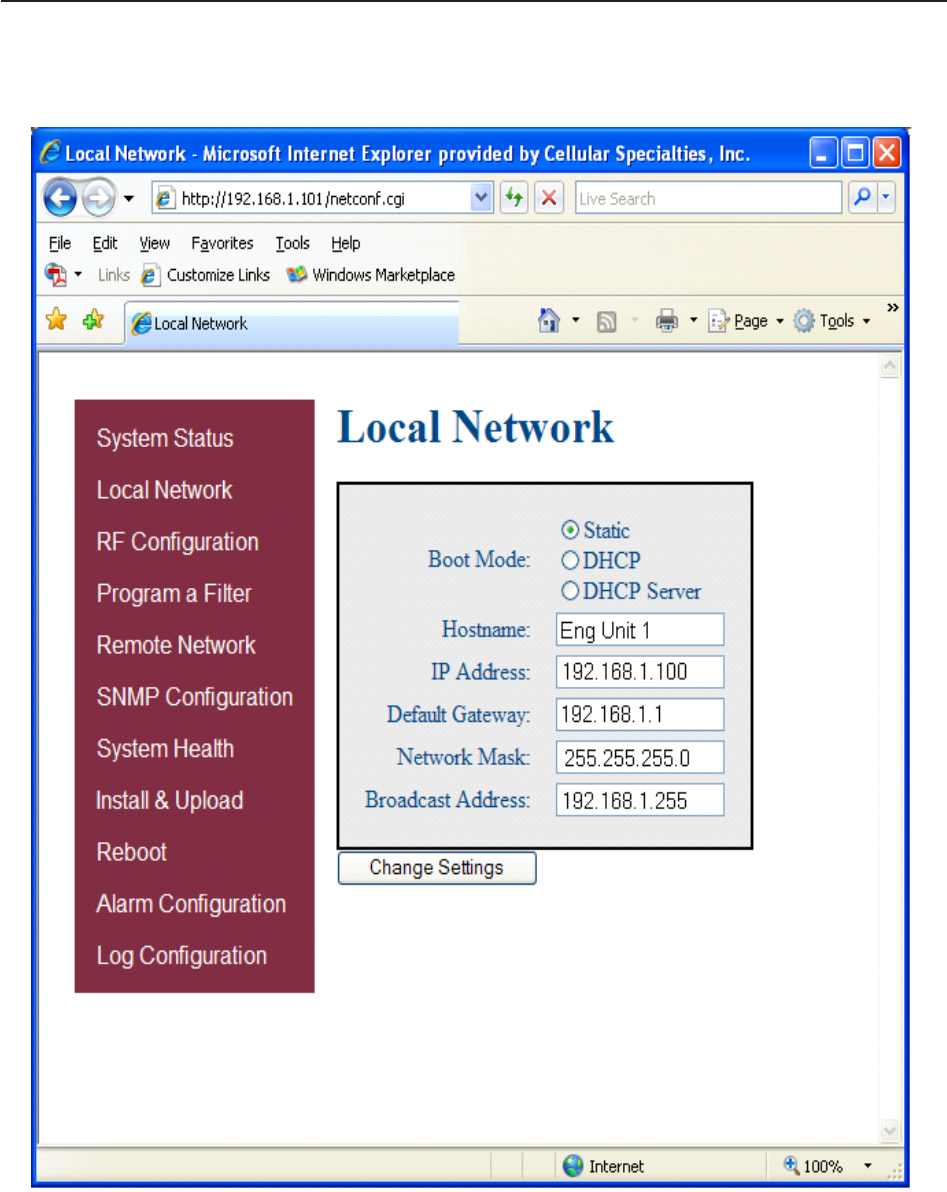Image resolution: width=947 pixels, height=1192 pixels.
Task: Navigate to Remote Network
Action: tap(176, 645)
